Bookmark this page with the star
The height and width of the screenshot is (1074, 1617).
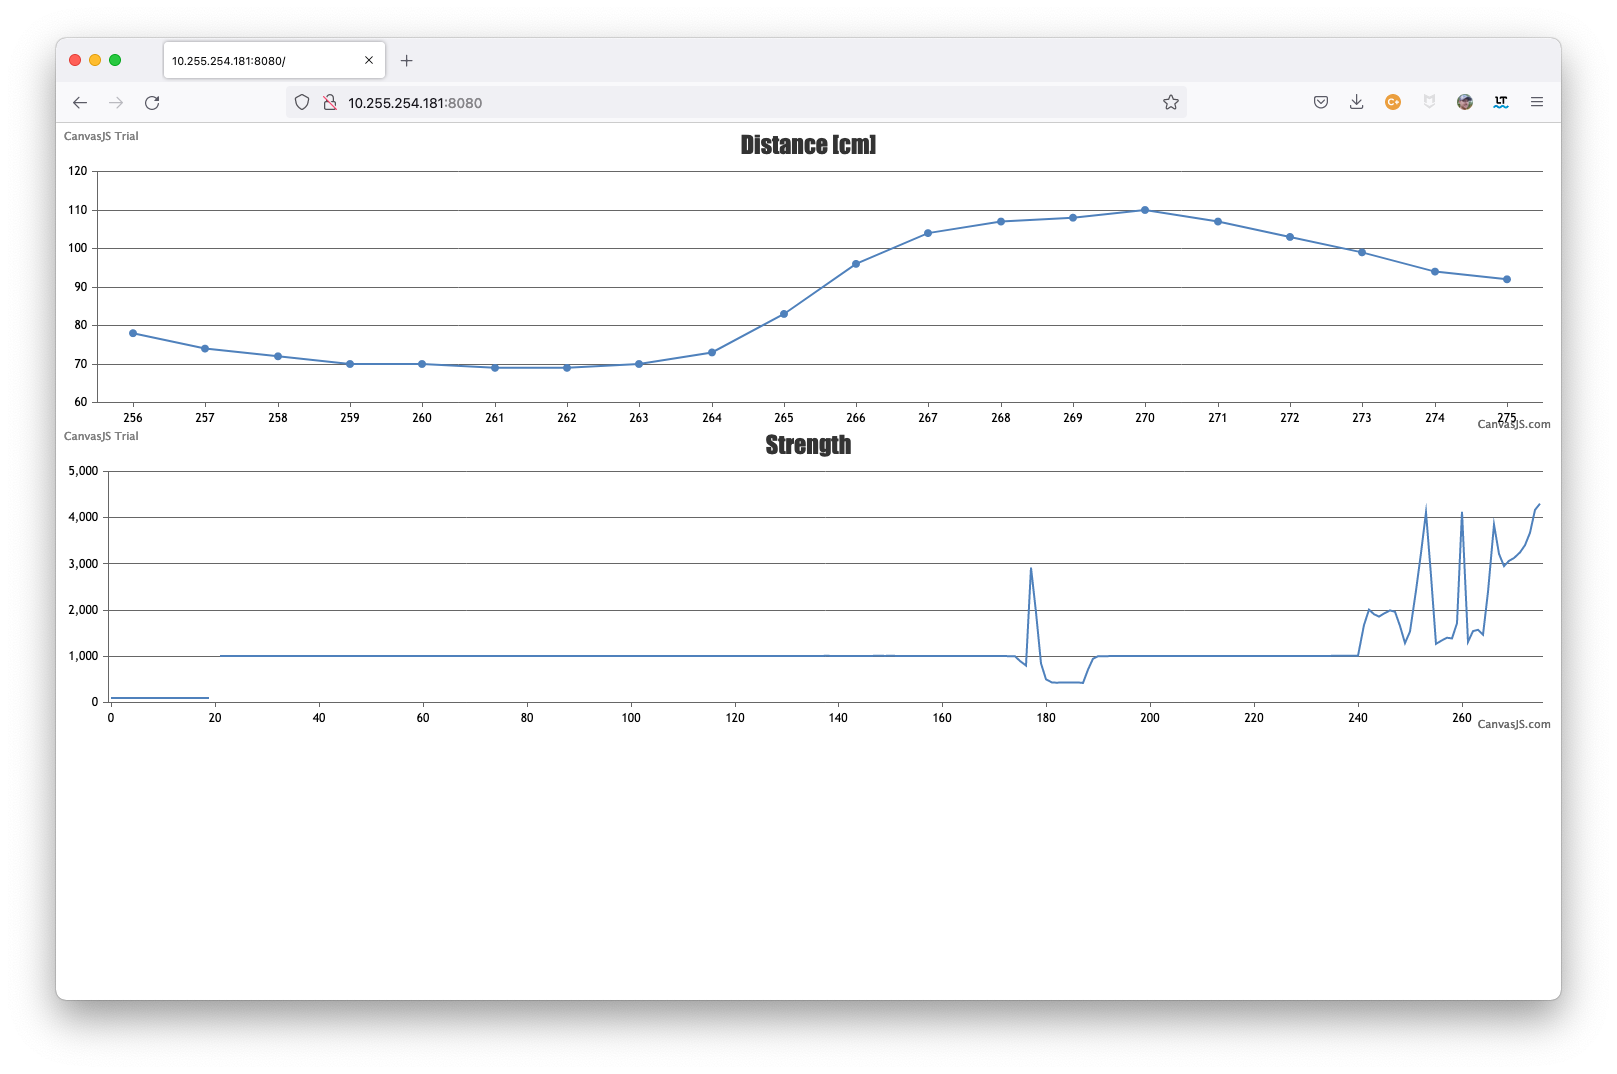[1171, 102]
